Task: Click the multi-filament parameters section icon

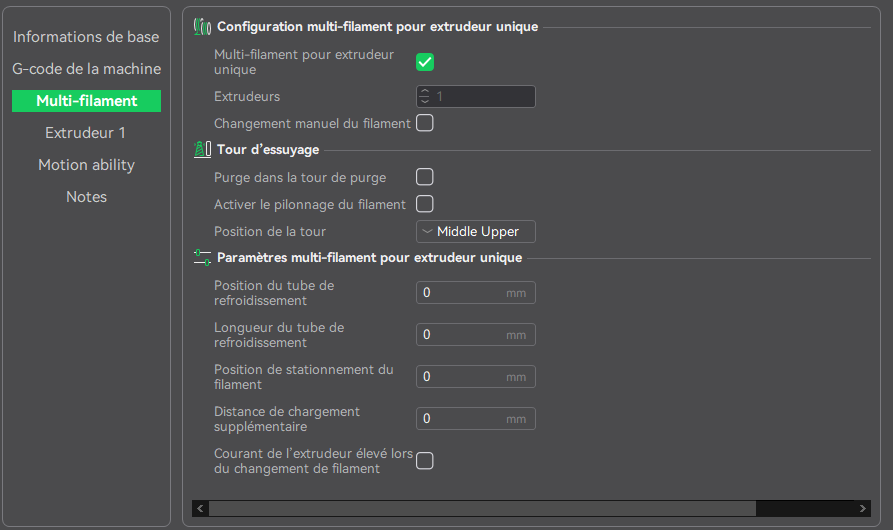Action: 202,258
